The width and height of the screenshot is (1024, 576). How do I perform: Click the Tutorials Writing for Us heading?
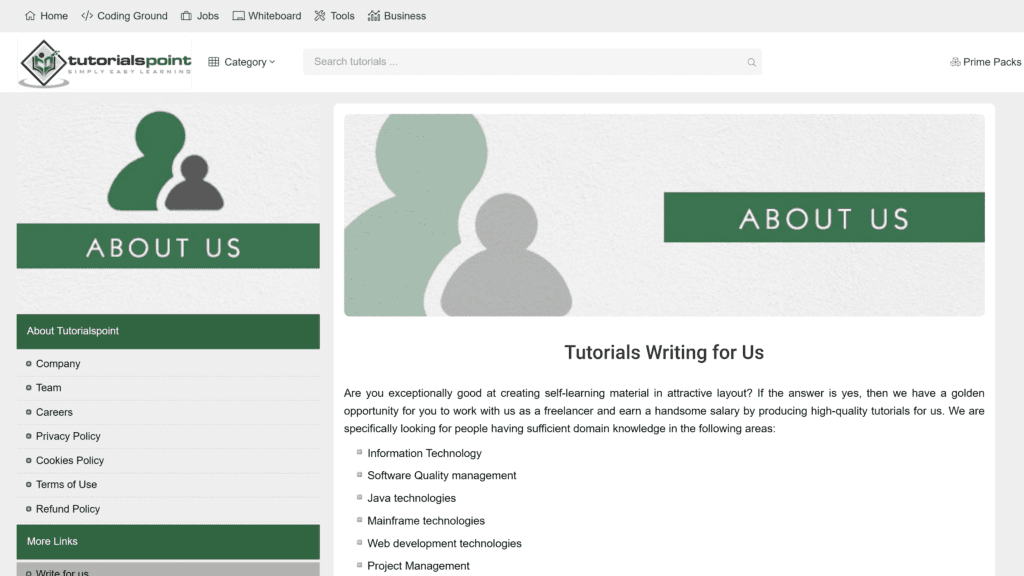tap(664, 353)
